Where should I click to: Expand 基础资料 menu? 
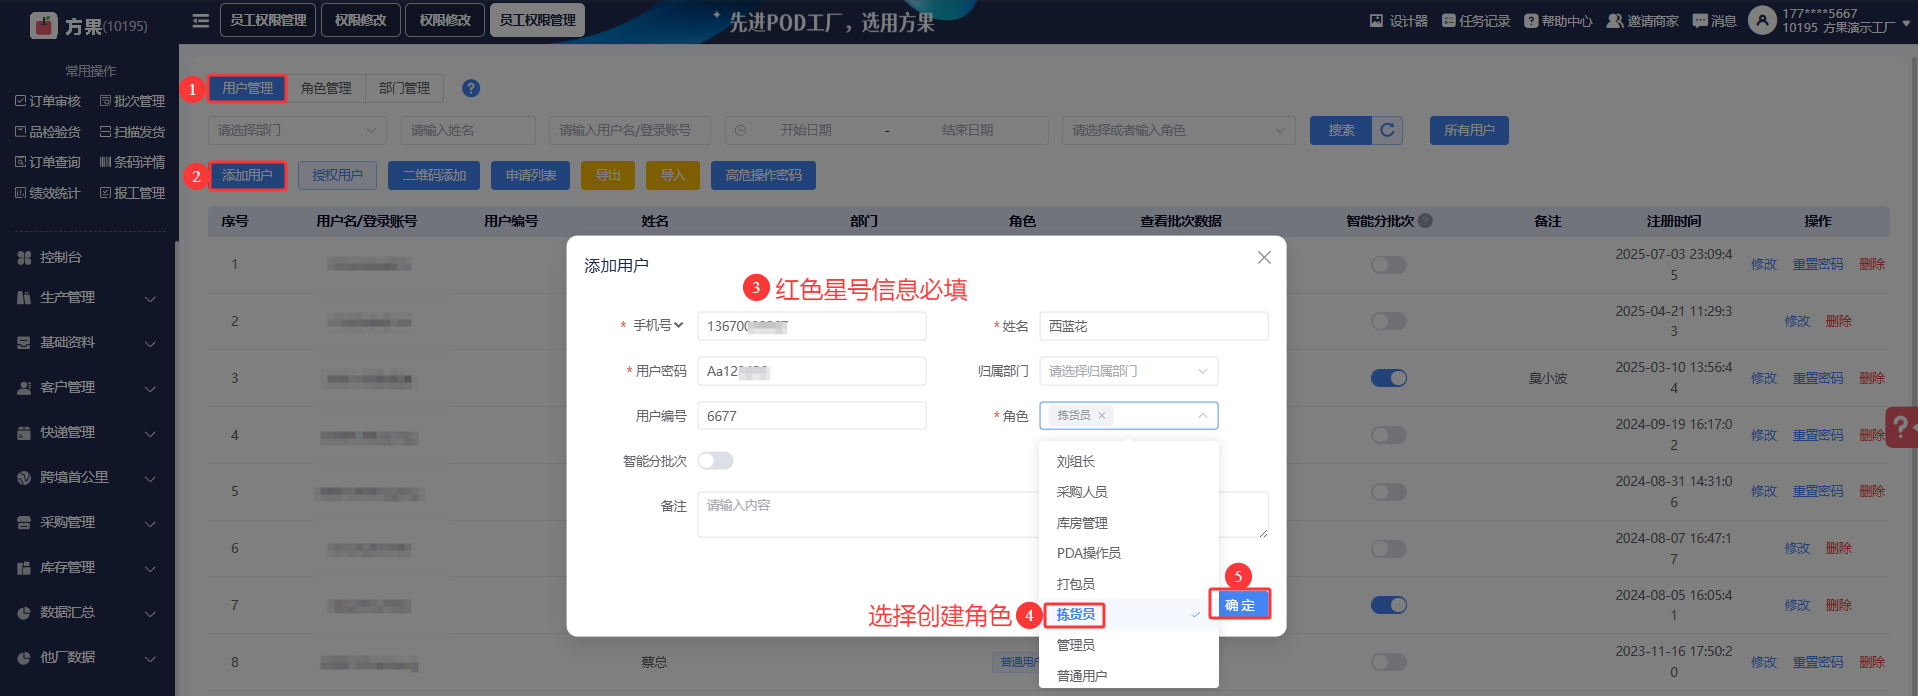tap(87, 343)
